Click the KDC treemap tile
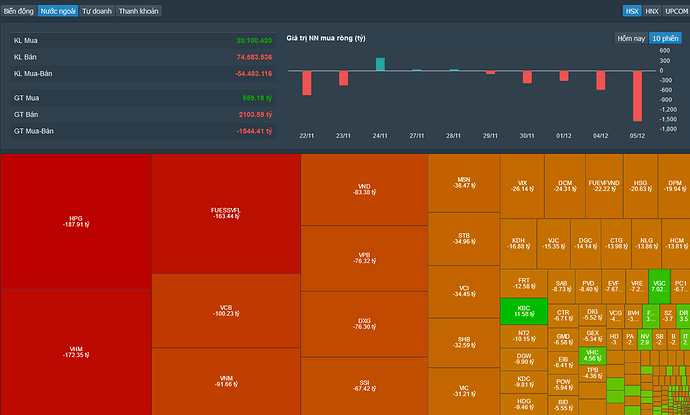The image size is (690, 415). (x=524, y=382)
